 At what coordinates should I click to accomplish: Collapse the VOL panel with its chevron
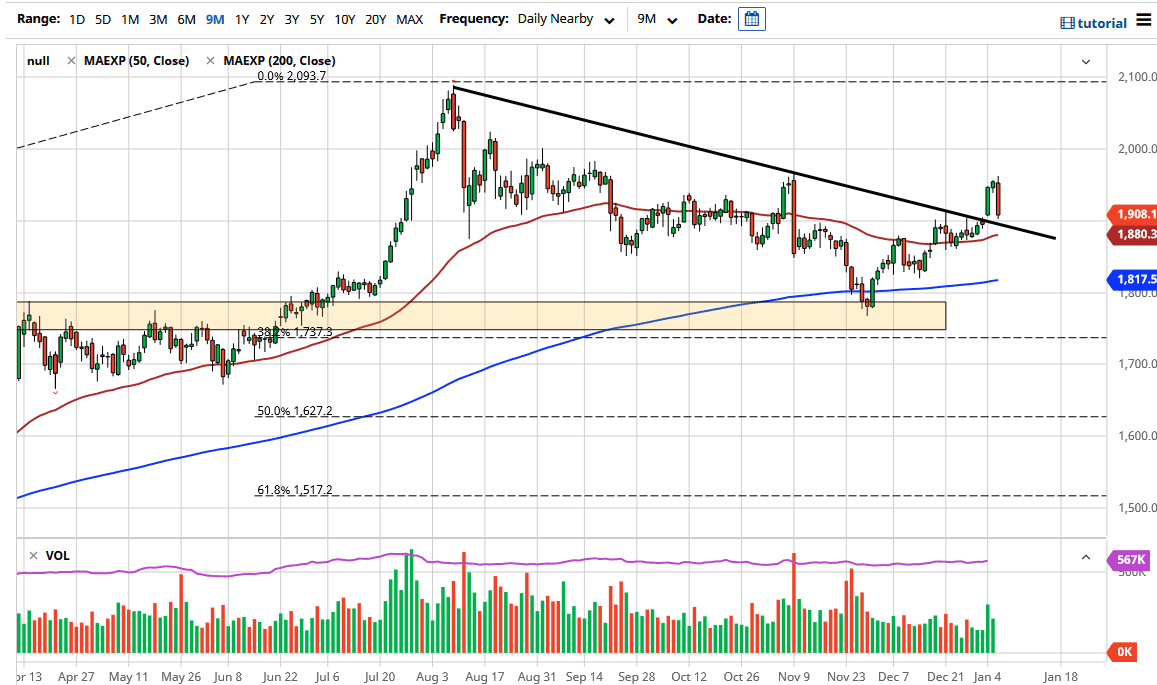pyautogui.click(x=1086, y=555)
